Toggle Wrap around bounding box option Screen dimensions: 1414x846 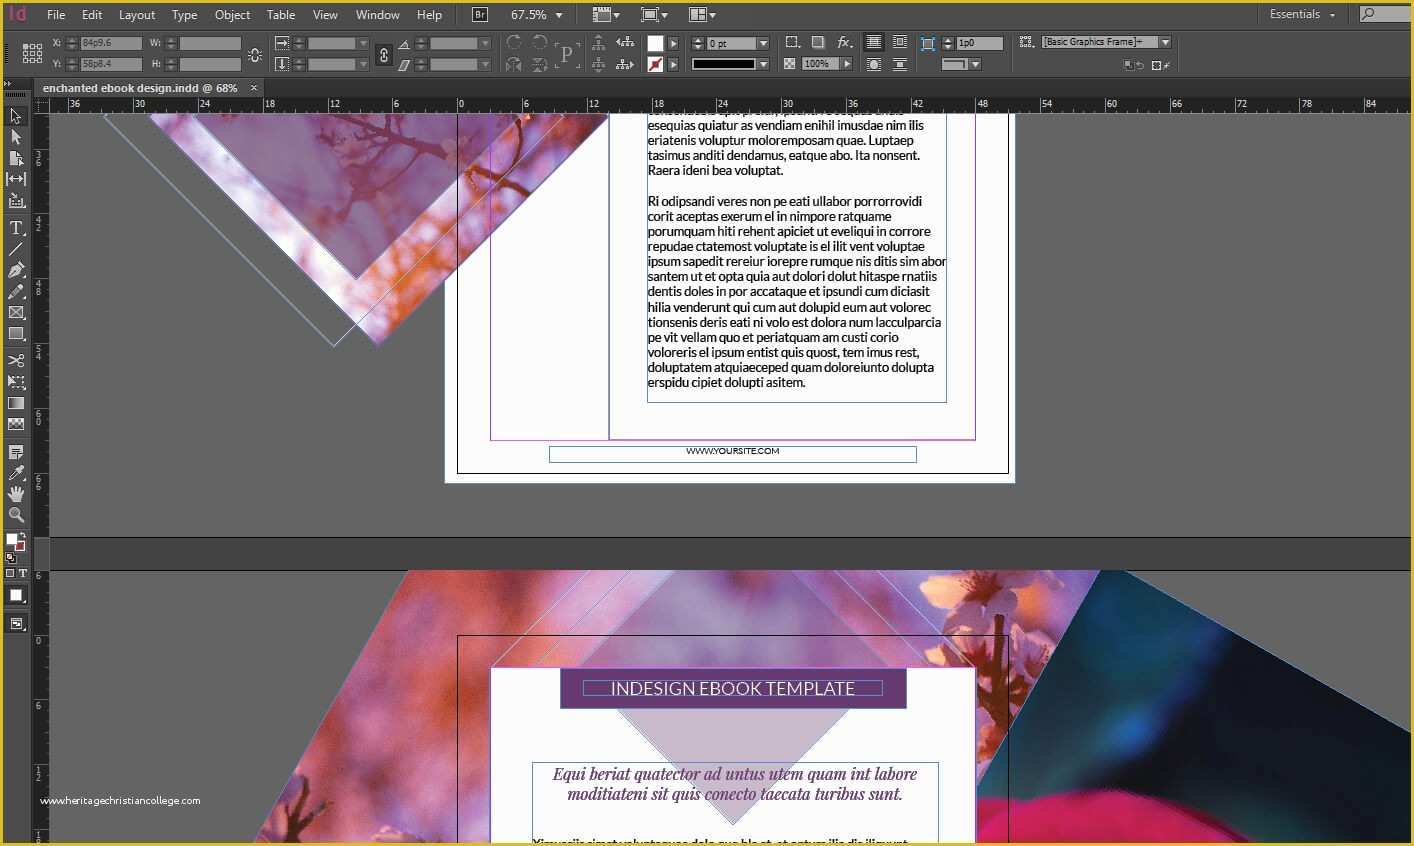(900, 42)
